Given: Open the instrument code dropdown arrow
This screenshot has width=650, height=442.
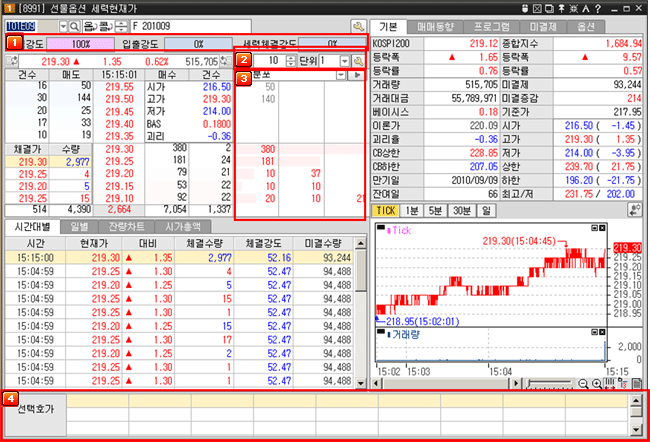Looking at the screenshot, I should (x=61, y=25).
